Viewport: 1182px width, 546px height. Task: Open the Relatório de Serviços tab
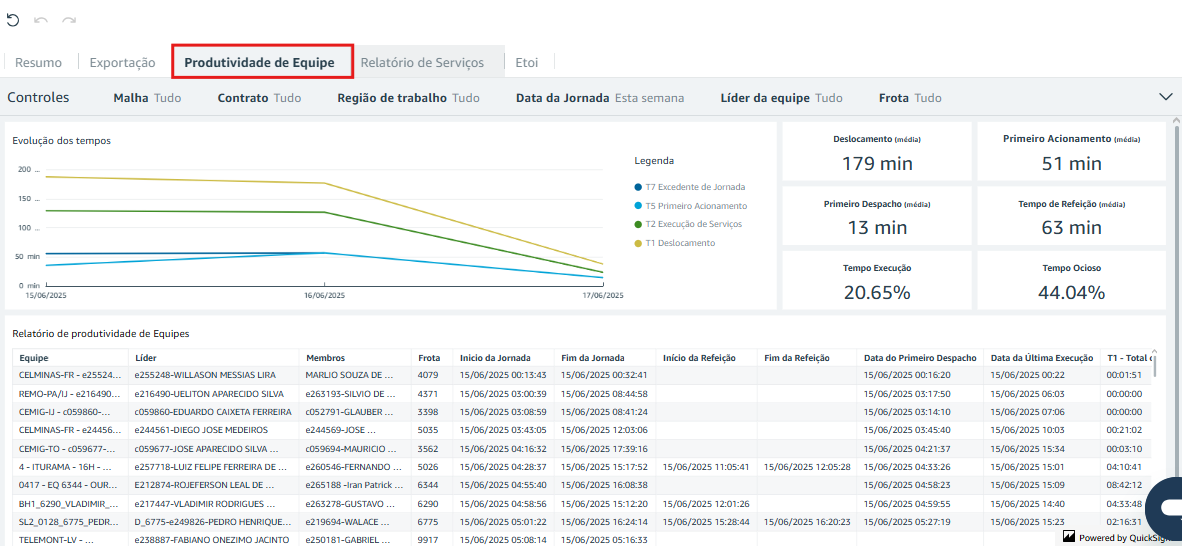click(422, 62)
